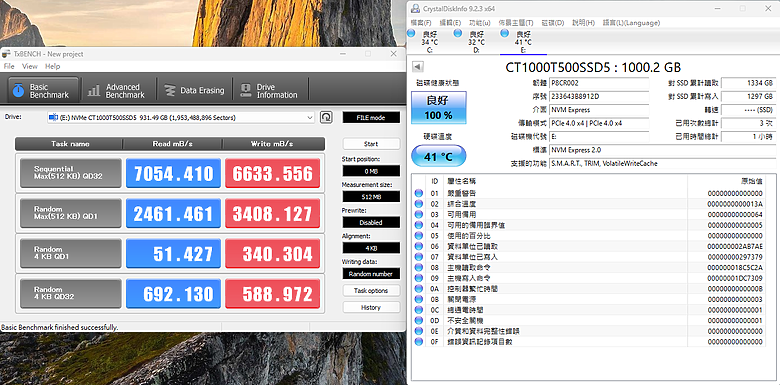Click the transfer mode field PCIe 4.0 x4

click(x=599, y=123)
